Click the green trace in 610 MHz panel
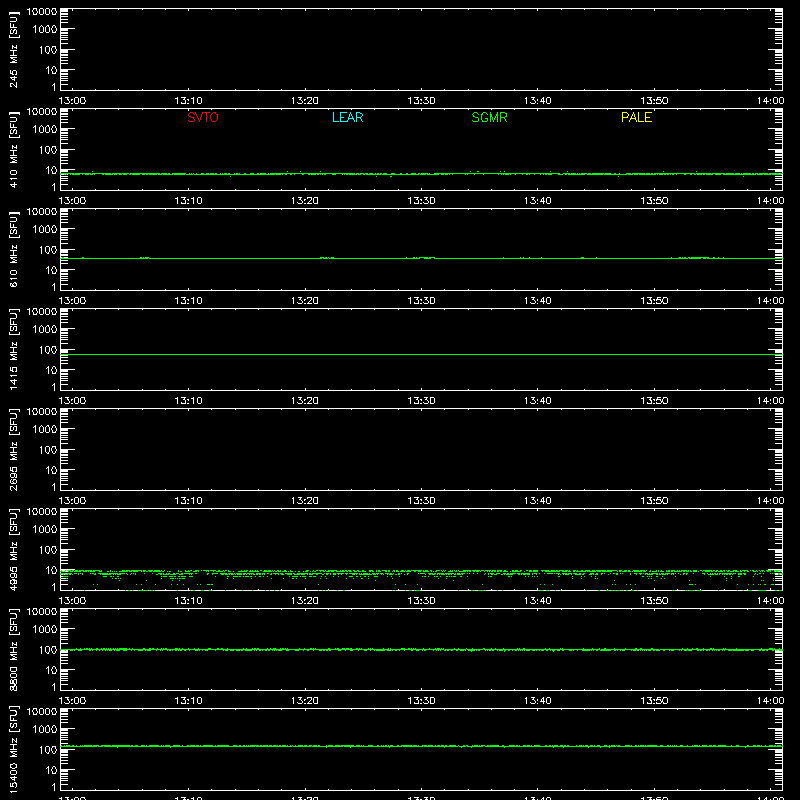 point(421,258)
